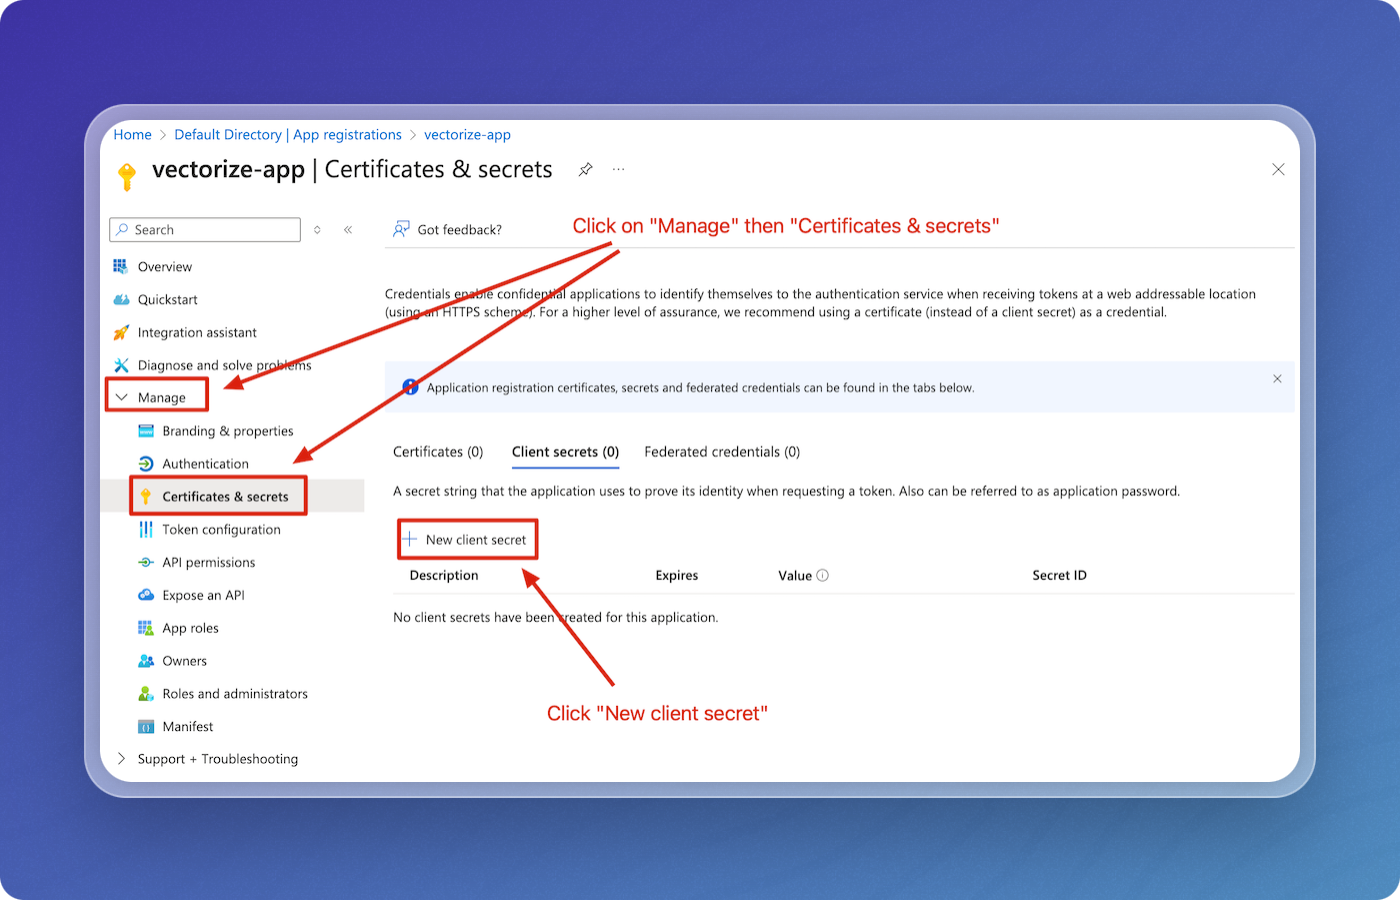Click the sidebar search magnifier icon

coord(123,230)
